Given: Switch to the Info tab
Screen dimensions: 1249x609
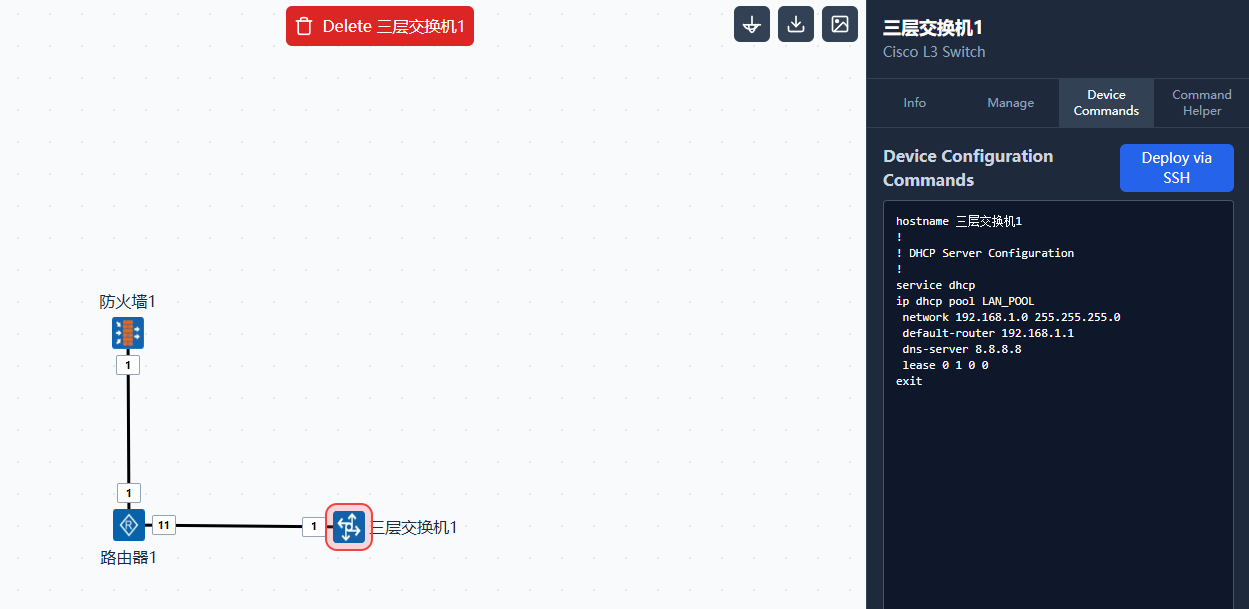Looking at the screenshot, I should pyautogui.click(x=914, y=103).
